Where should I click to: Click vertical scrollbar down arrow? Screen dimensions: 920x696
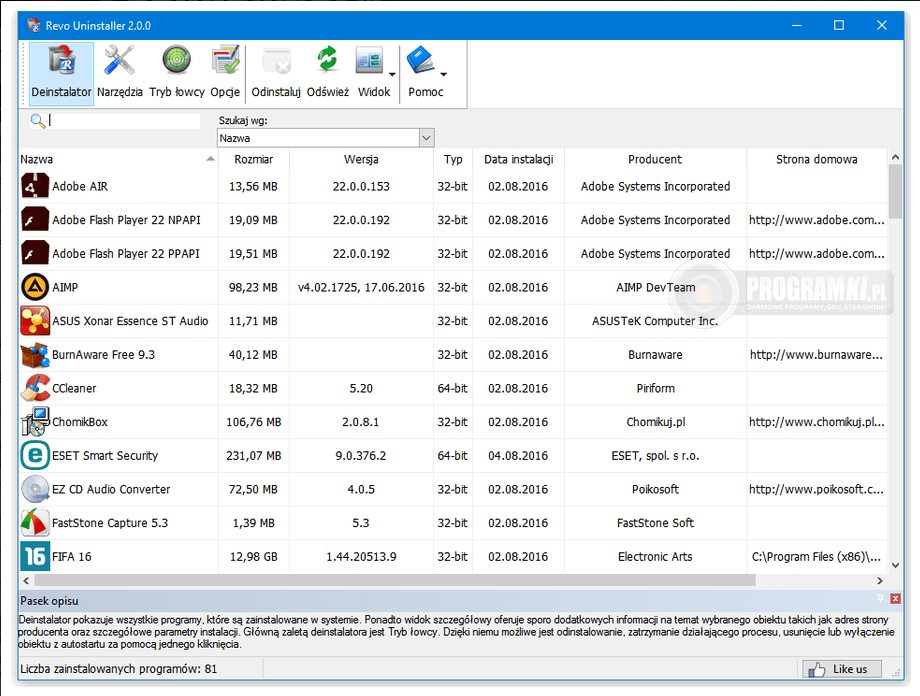click(895, 565)
